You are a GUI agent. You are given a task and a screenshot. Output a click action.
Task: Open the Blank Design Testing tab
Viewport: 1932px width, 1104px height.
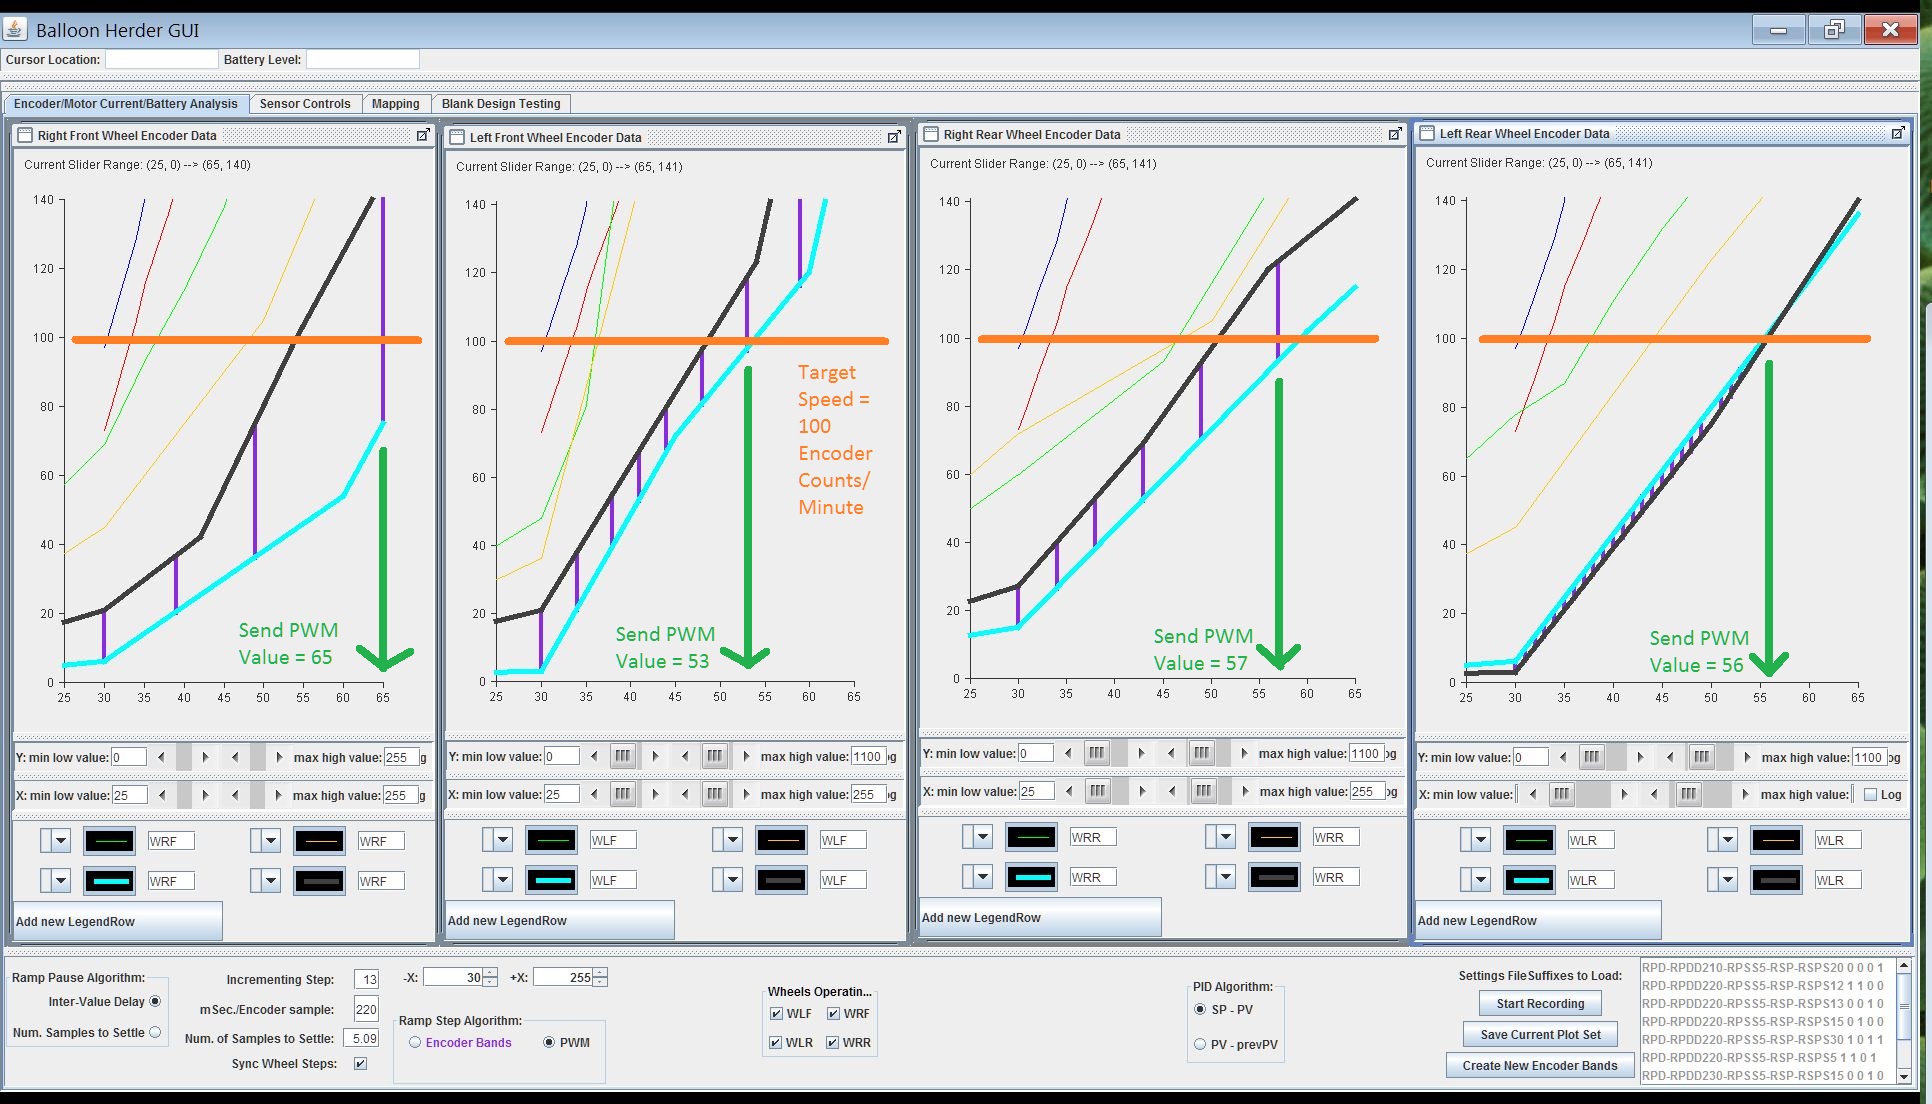click(x=500, y=104)
